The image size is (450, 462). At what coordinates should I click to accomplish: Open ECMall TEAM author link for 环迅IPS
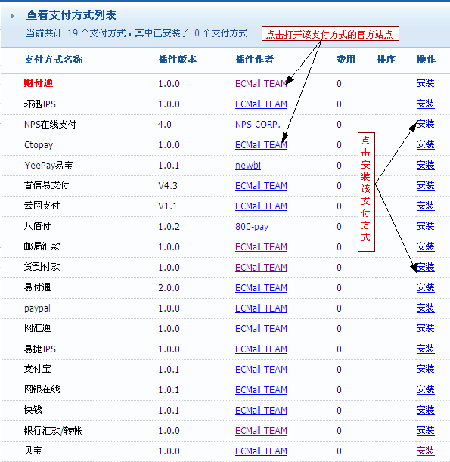pyautogui.click(x=261, y=104)
